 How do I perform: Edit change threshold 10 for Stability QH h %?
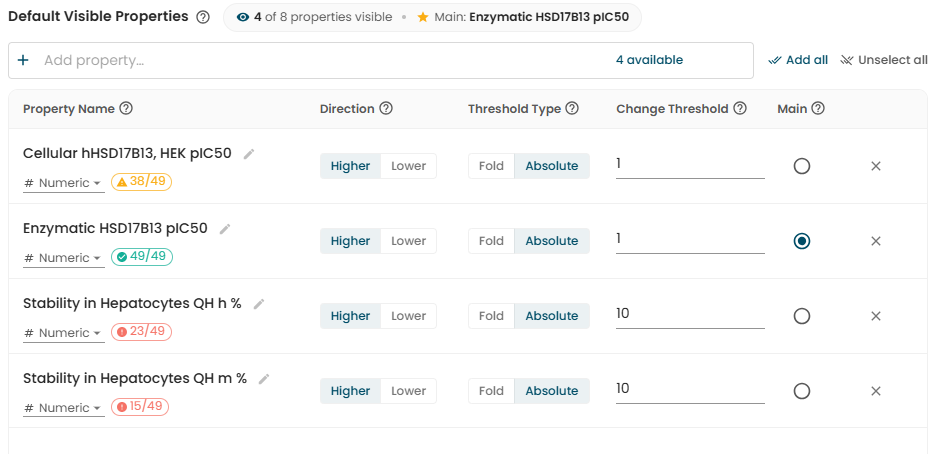(690, 315)
